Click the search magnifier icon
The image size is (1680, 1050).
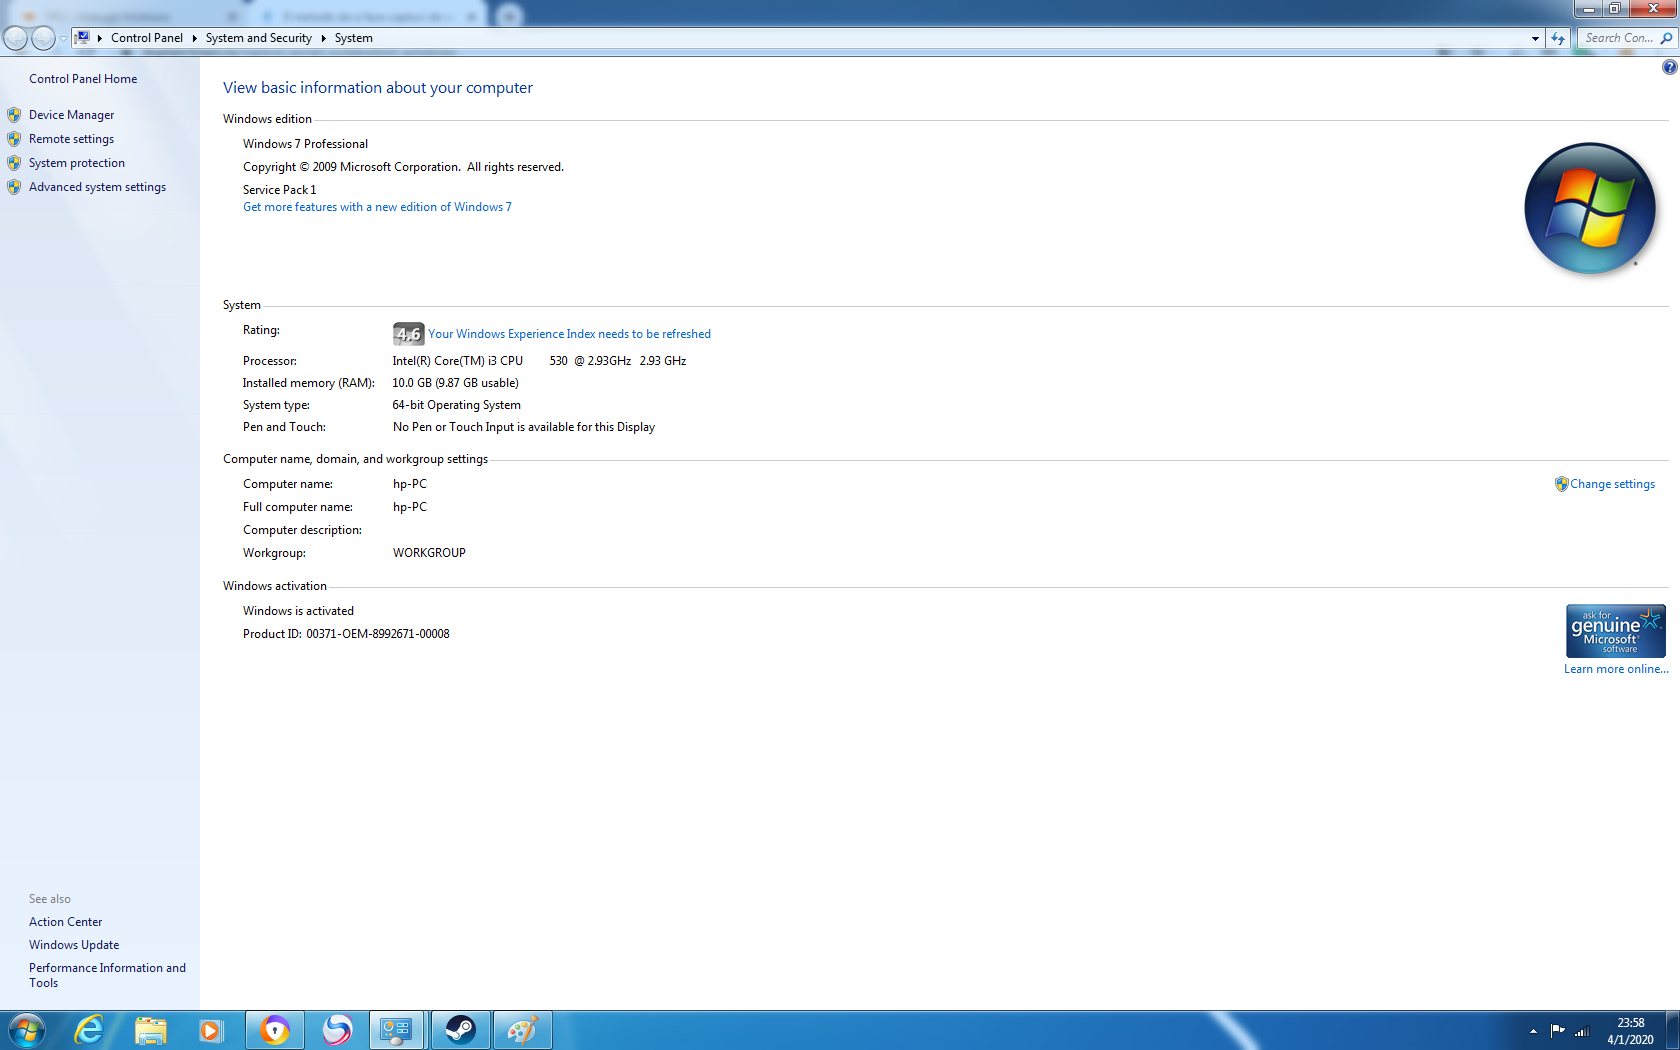point(1666,38)
